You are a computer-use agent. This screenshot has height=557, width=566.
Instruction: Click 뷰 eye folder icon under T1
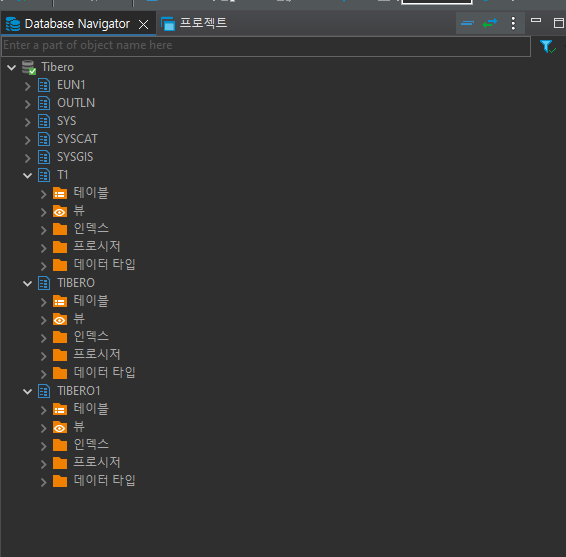[60, 212]
